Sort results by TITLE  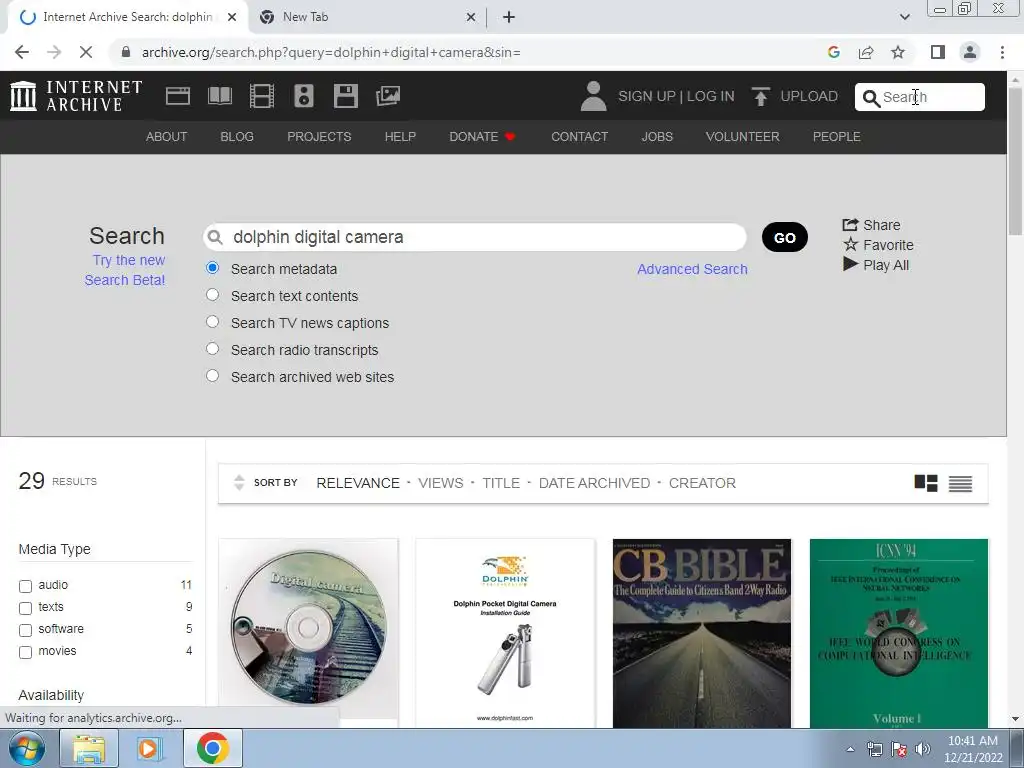pyautogui.click(x=501, y=483)
